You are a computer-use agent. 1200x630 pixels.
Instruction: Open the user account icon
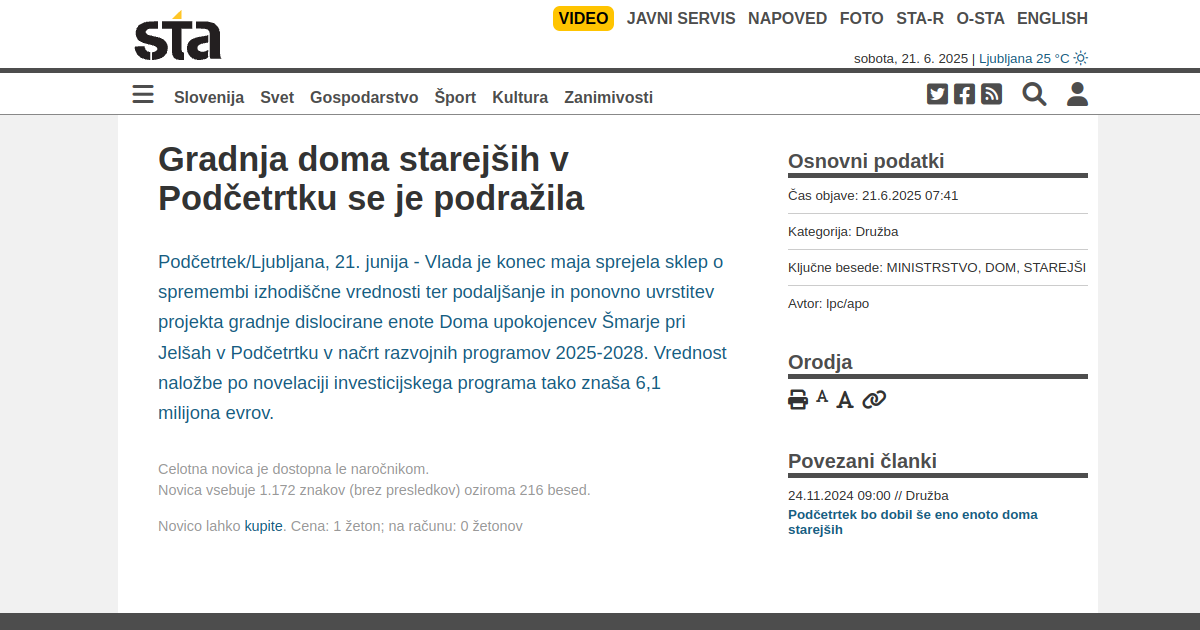[1077, 94]
